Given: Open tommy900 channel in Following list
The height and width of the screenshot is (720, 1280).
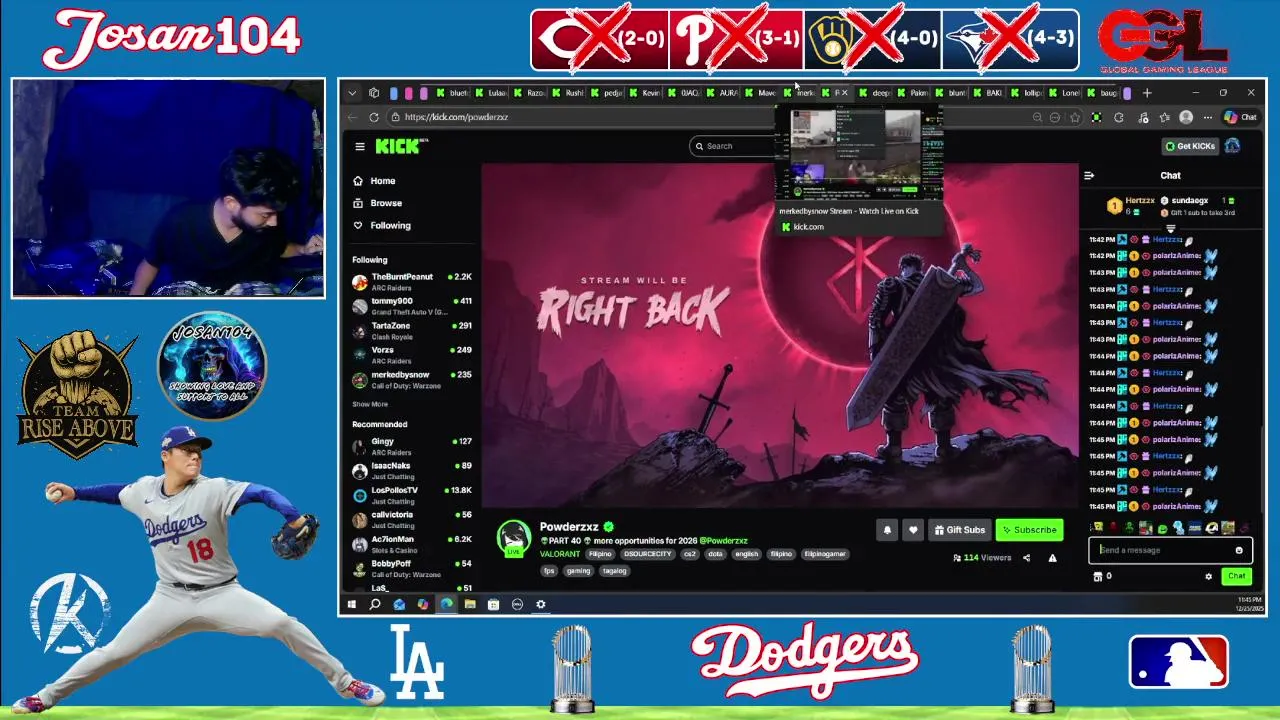Looking at the screenshot, I should 412,305.
